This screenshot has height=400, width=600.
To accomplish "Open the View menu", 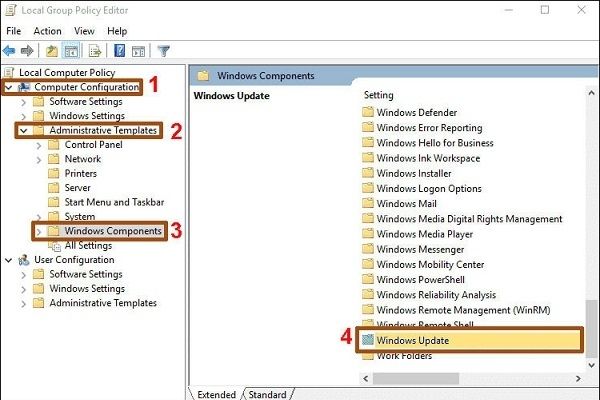I will tap(84, 31).
